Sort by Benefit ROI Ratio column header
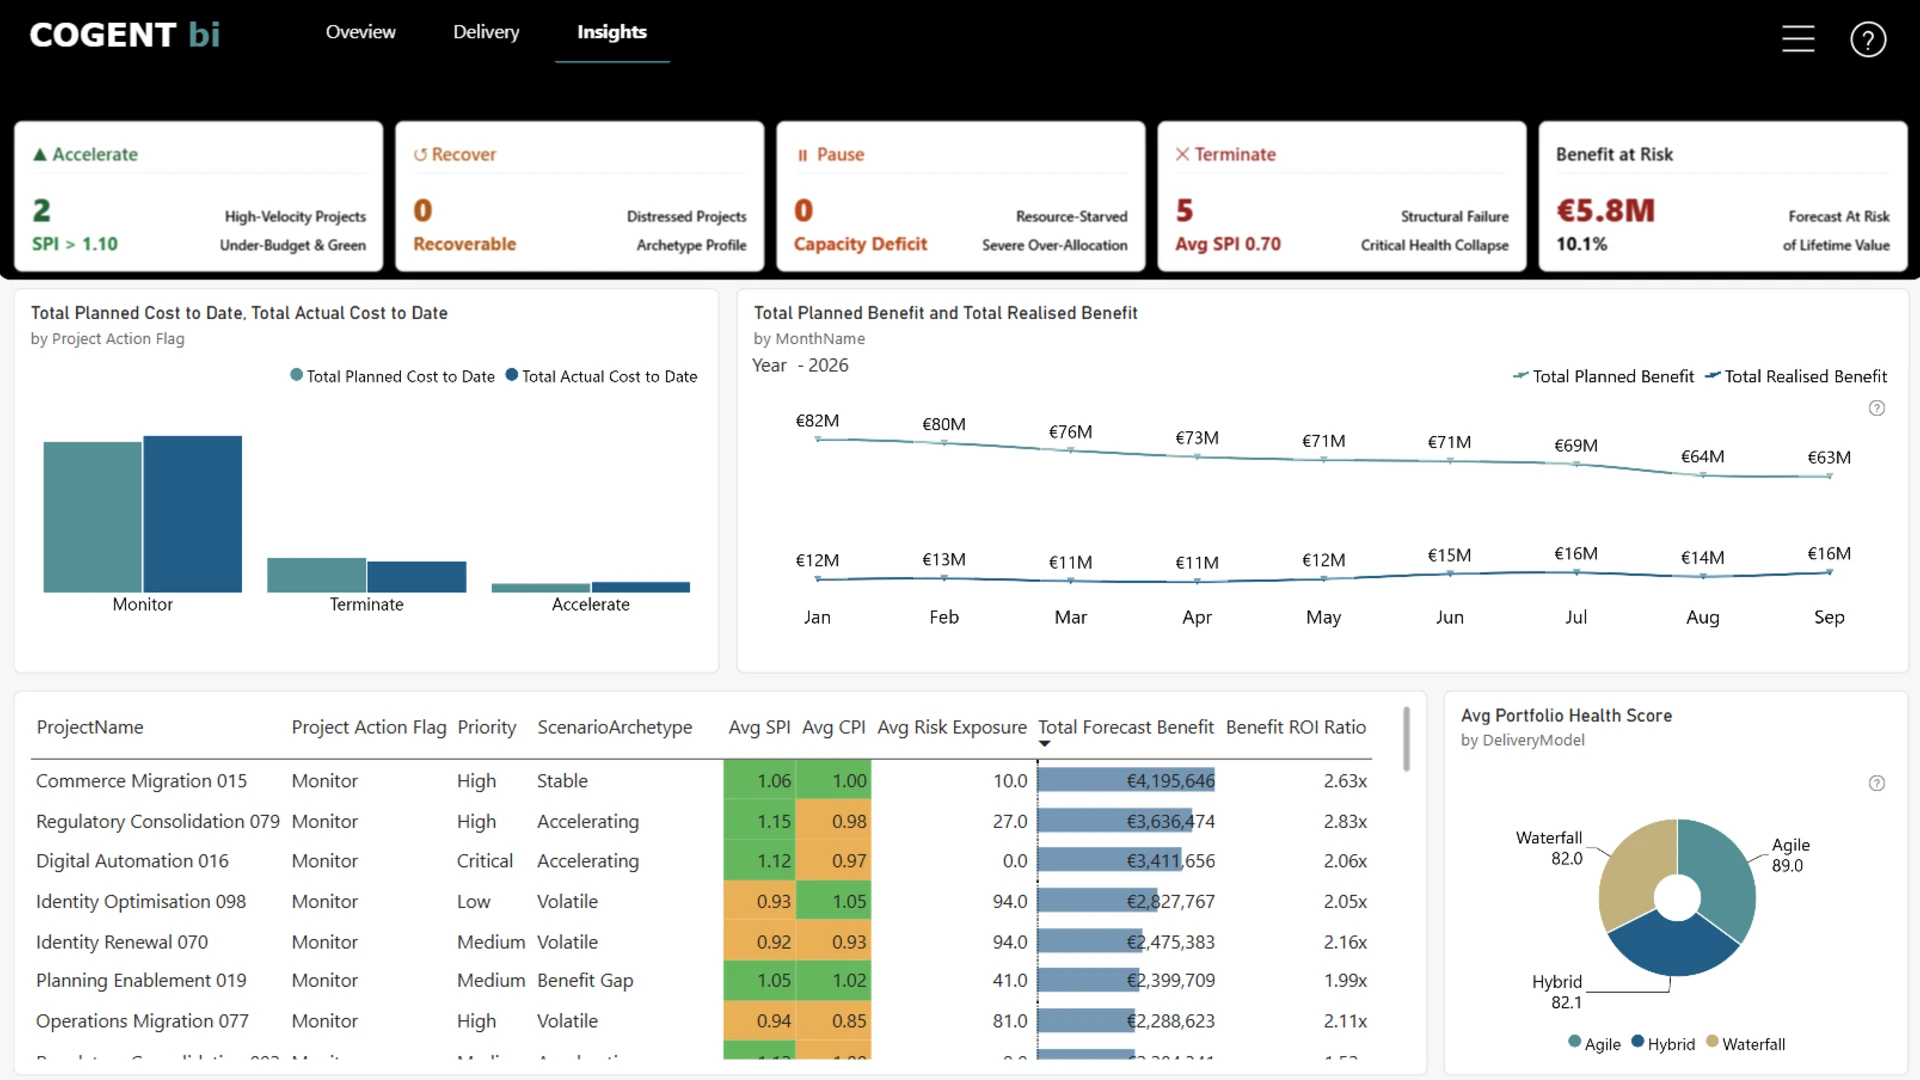Viewport: 1920px width, 1080px height. tap(1296, 727)
